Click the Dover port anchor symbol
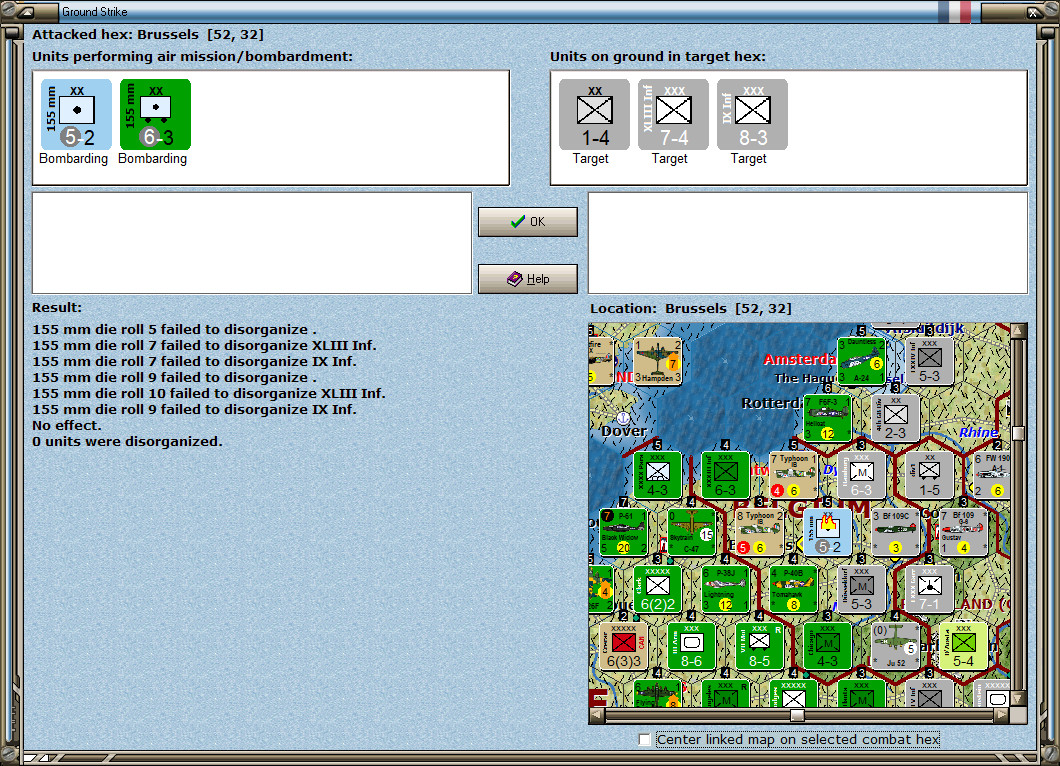The height and width of the screenshot is (766, 1060). 623,417
